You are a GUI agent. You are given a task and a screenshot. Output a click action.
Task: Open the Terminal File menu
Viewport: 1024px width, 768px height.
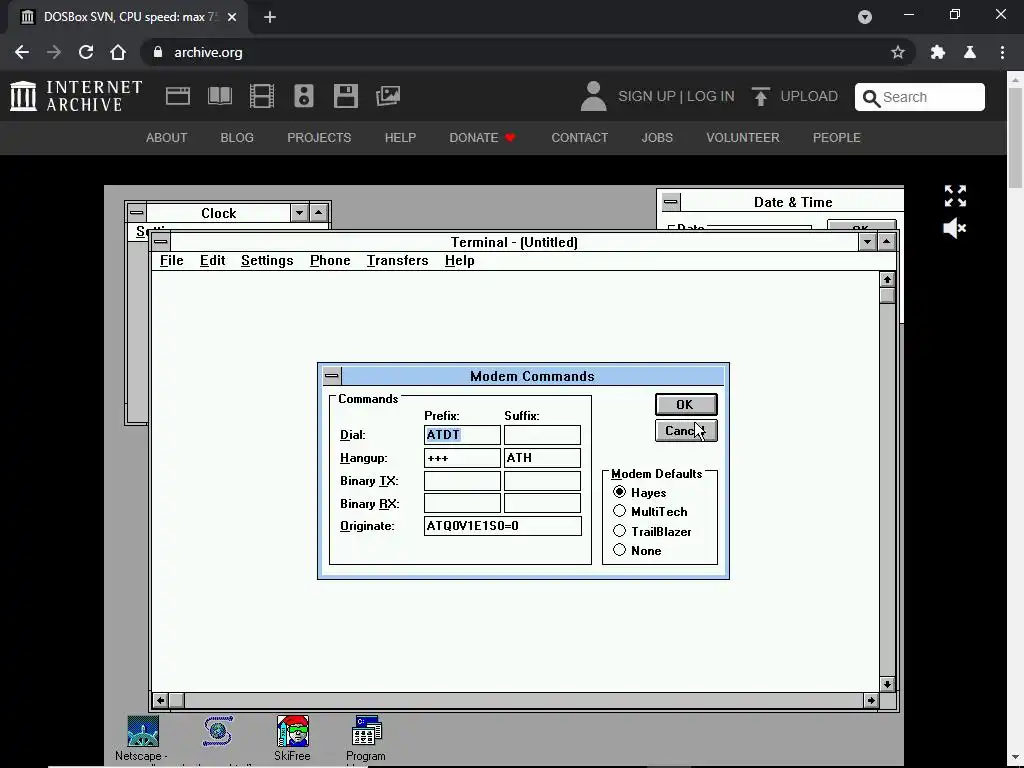tap(172, 261)
